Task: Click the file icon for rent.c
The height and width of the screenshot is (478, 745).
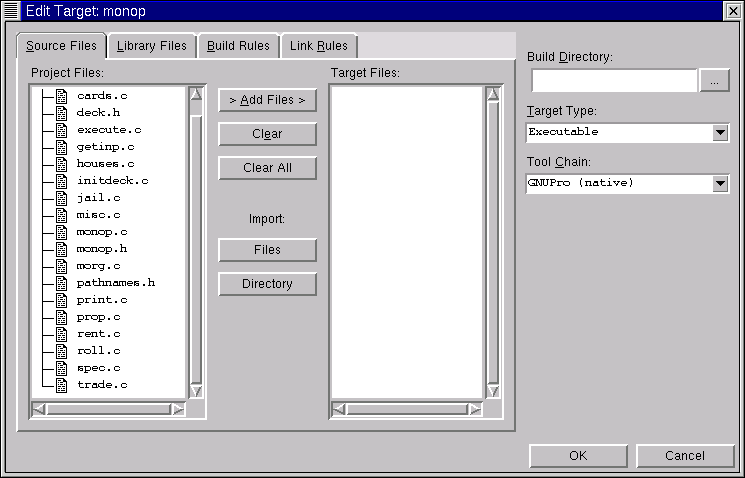Action: click(61, 334)
